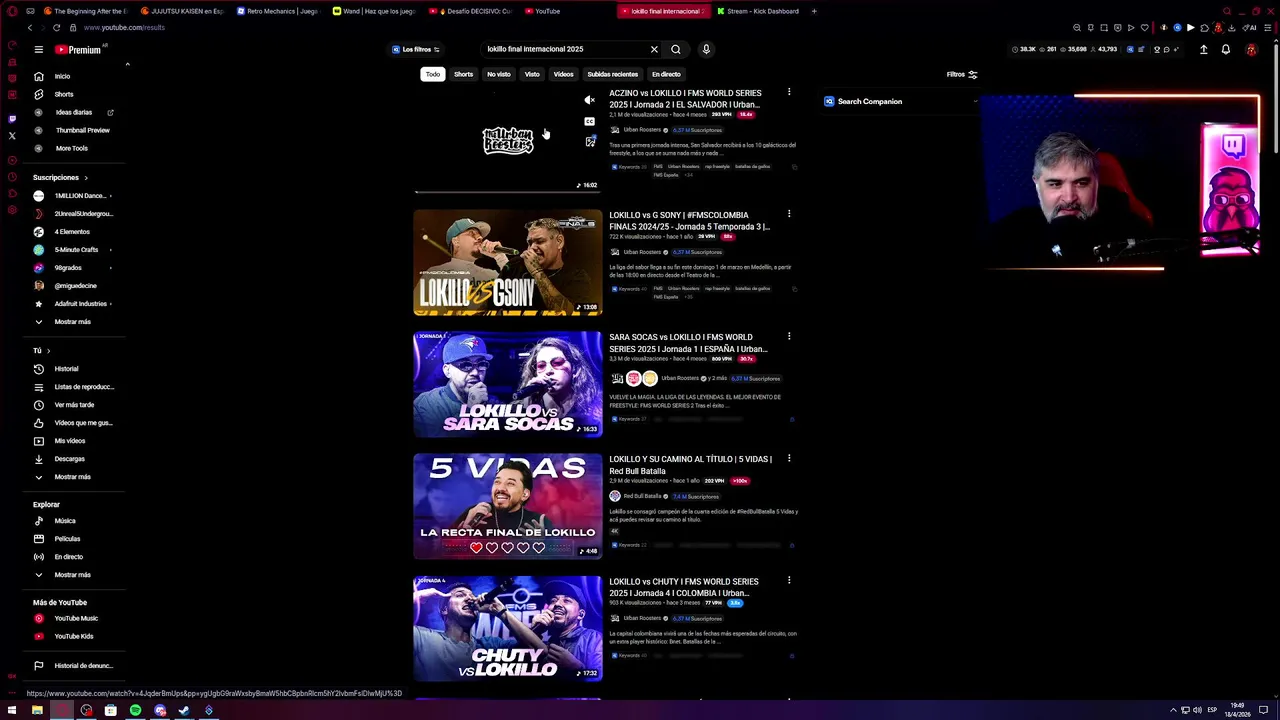The height and width of the screenshot is (720, 1280).
Task: Open 5-Minute Crafts subscription
Action: (x=79, y=250)
